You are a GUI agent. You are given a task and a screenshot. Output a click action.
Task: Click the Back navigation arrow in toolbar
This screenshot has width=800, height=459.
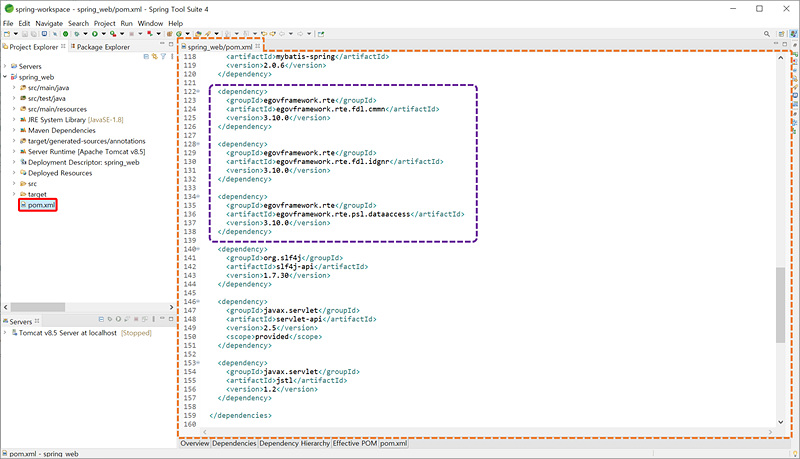tap(282, 34)
